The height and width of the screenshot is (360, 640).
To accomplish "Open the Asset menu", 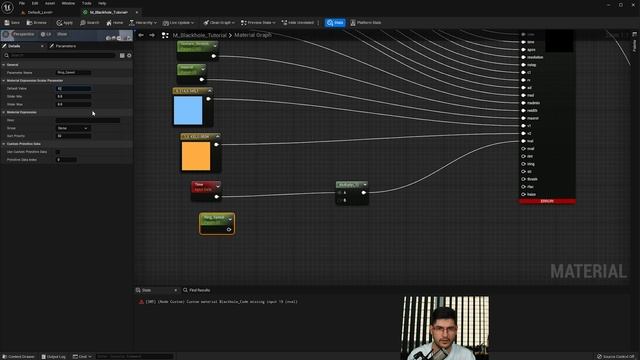I will click(50, 3).
